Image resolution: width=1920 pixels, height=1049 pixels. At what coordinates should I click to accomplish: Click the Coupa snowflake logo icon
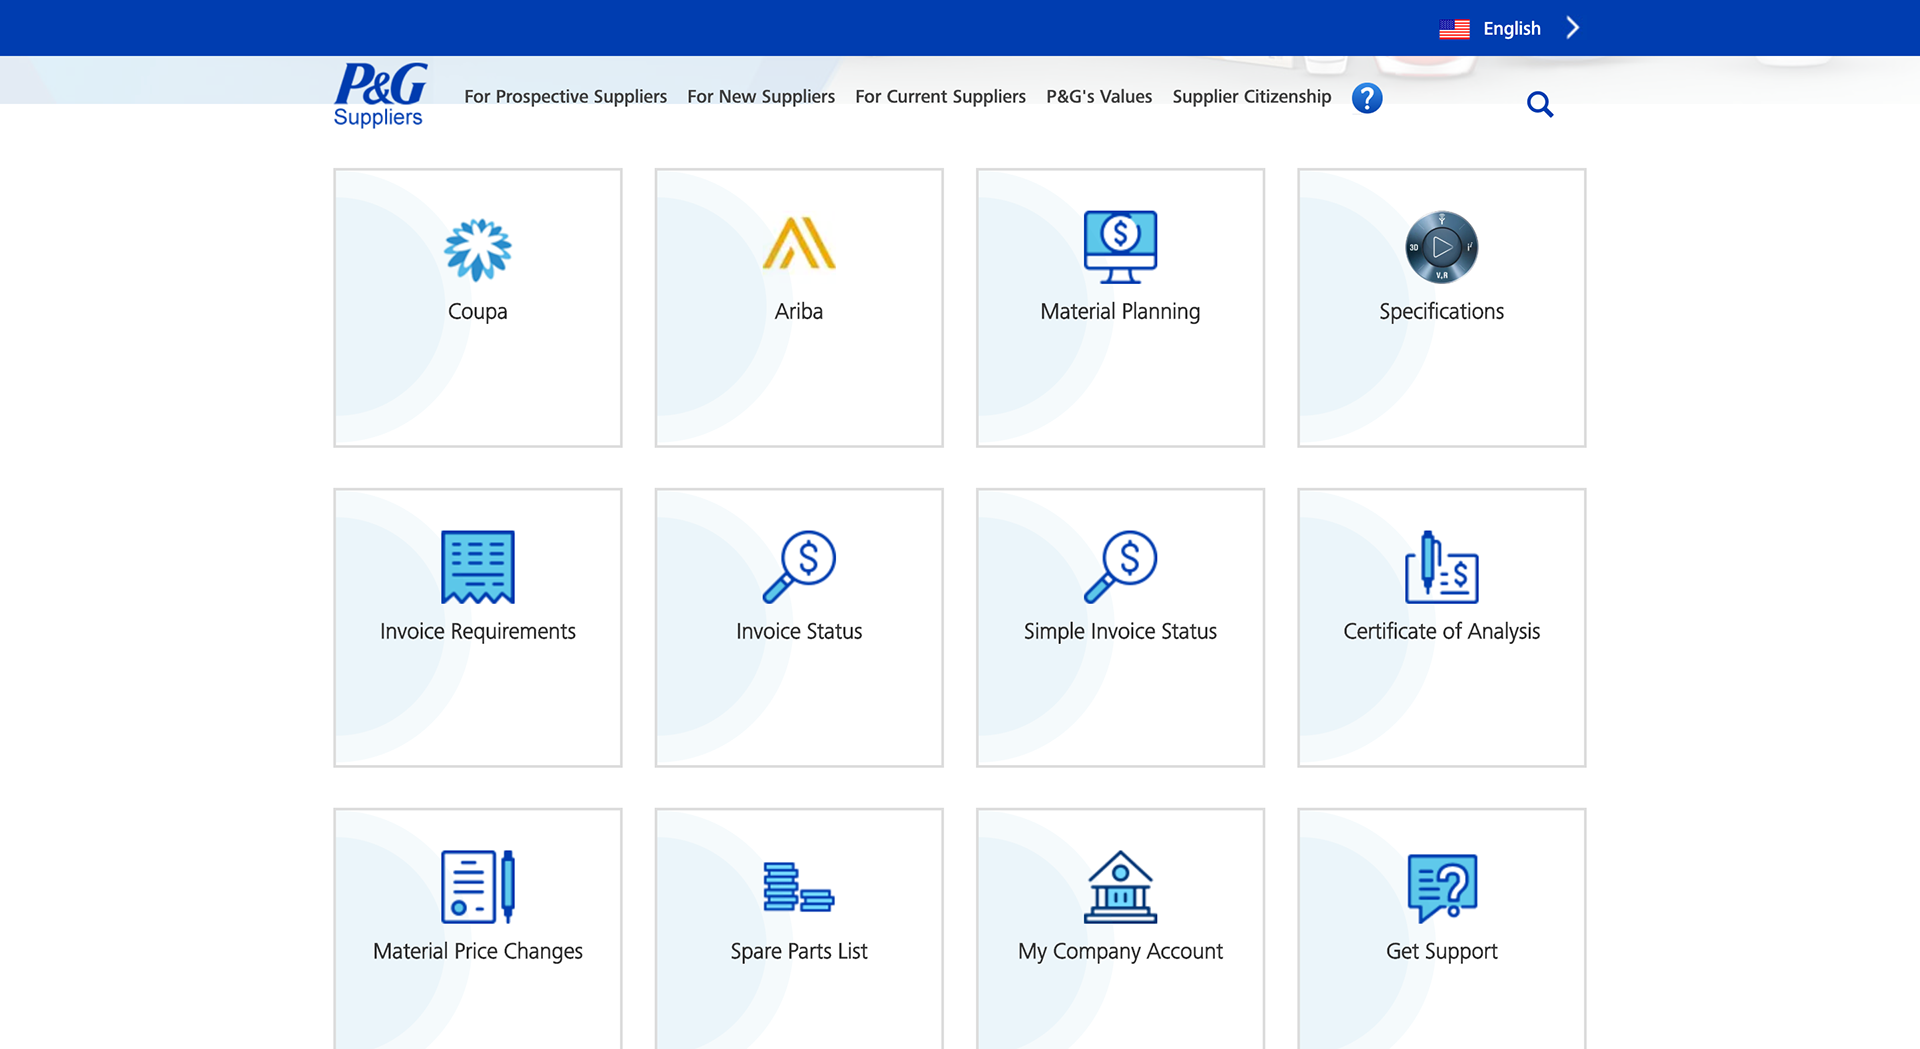478,249
